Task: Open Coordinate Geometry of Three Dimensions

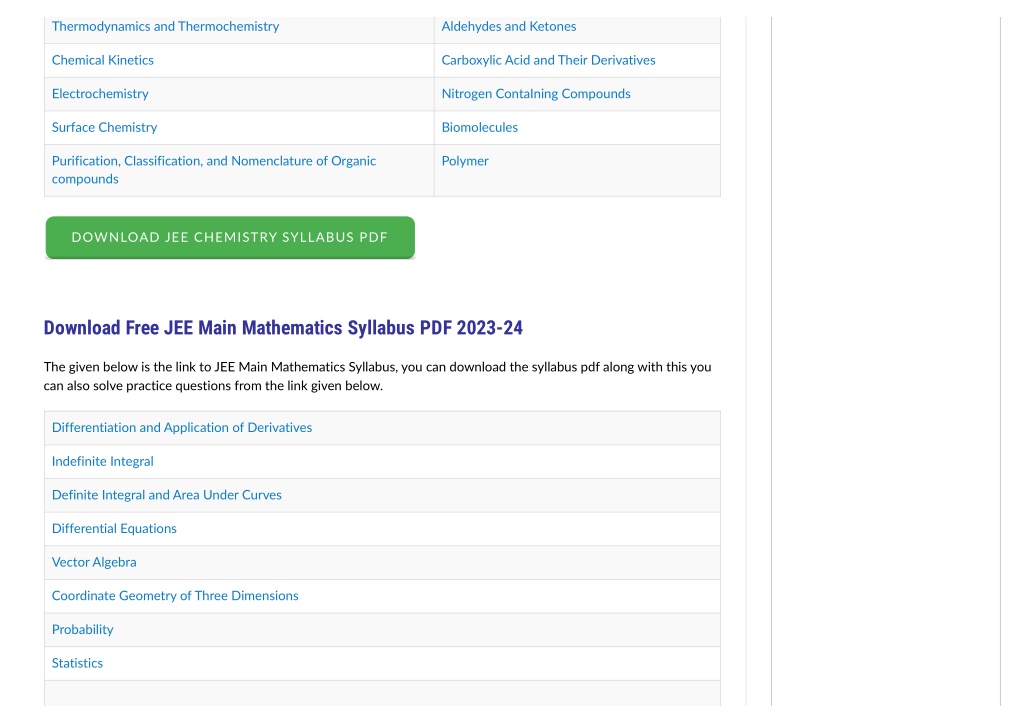Action: click(x=175, y=596)
